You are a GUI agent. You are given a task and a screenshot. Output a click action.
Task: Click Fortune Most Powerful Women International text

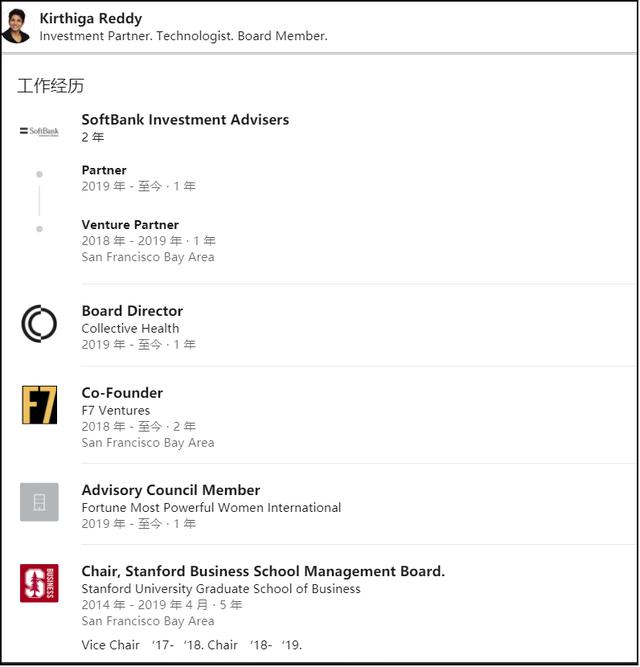211,507
